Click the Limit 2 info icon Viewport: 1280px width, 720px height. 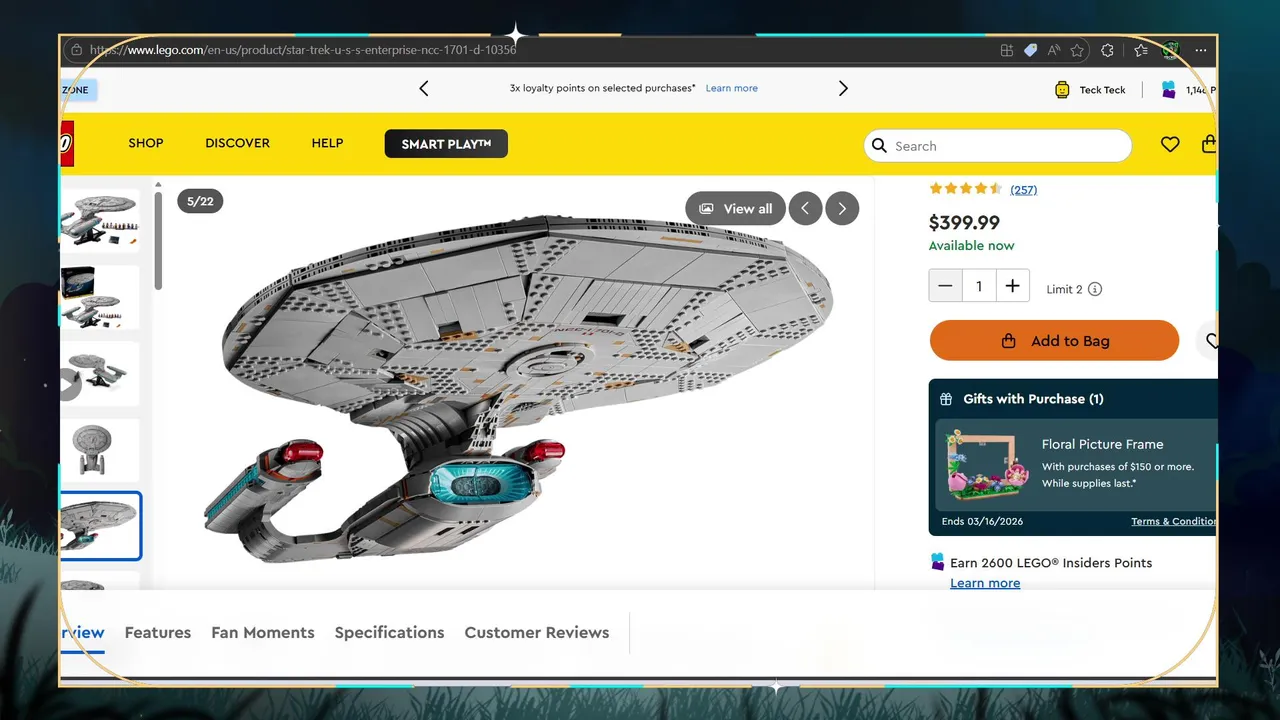pos(1095,289)
